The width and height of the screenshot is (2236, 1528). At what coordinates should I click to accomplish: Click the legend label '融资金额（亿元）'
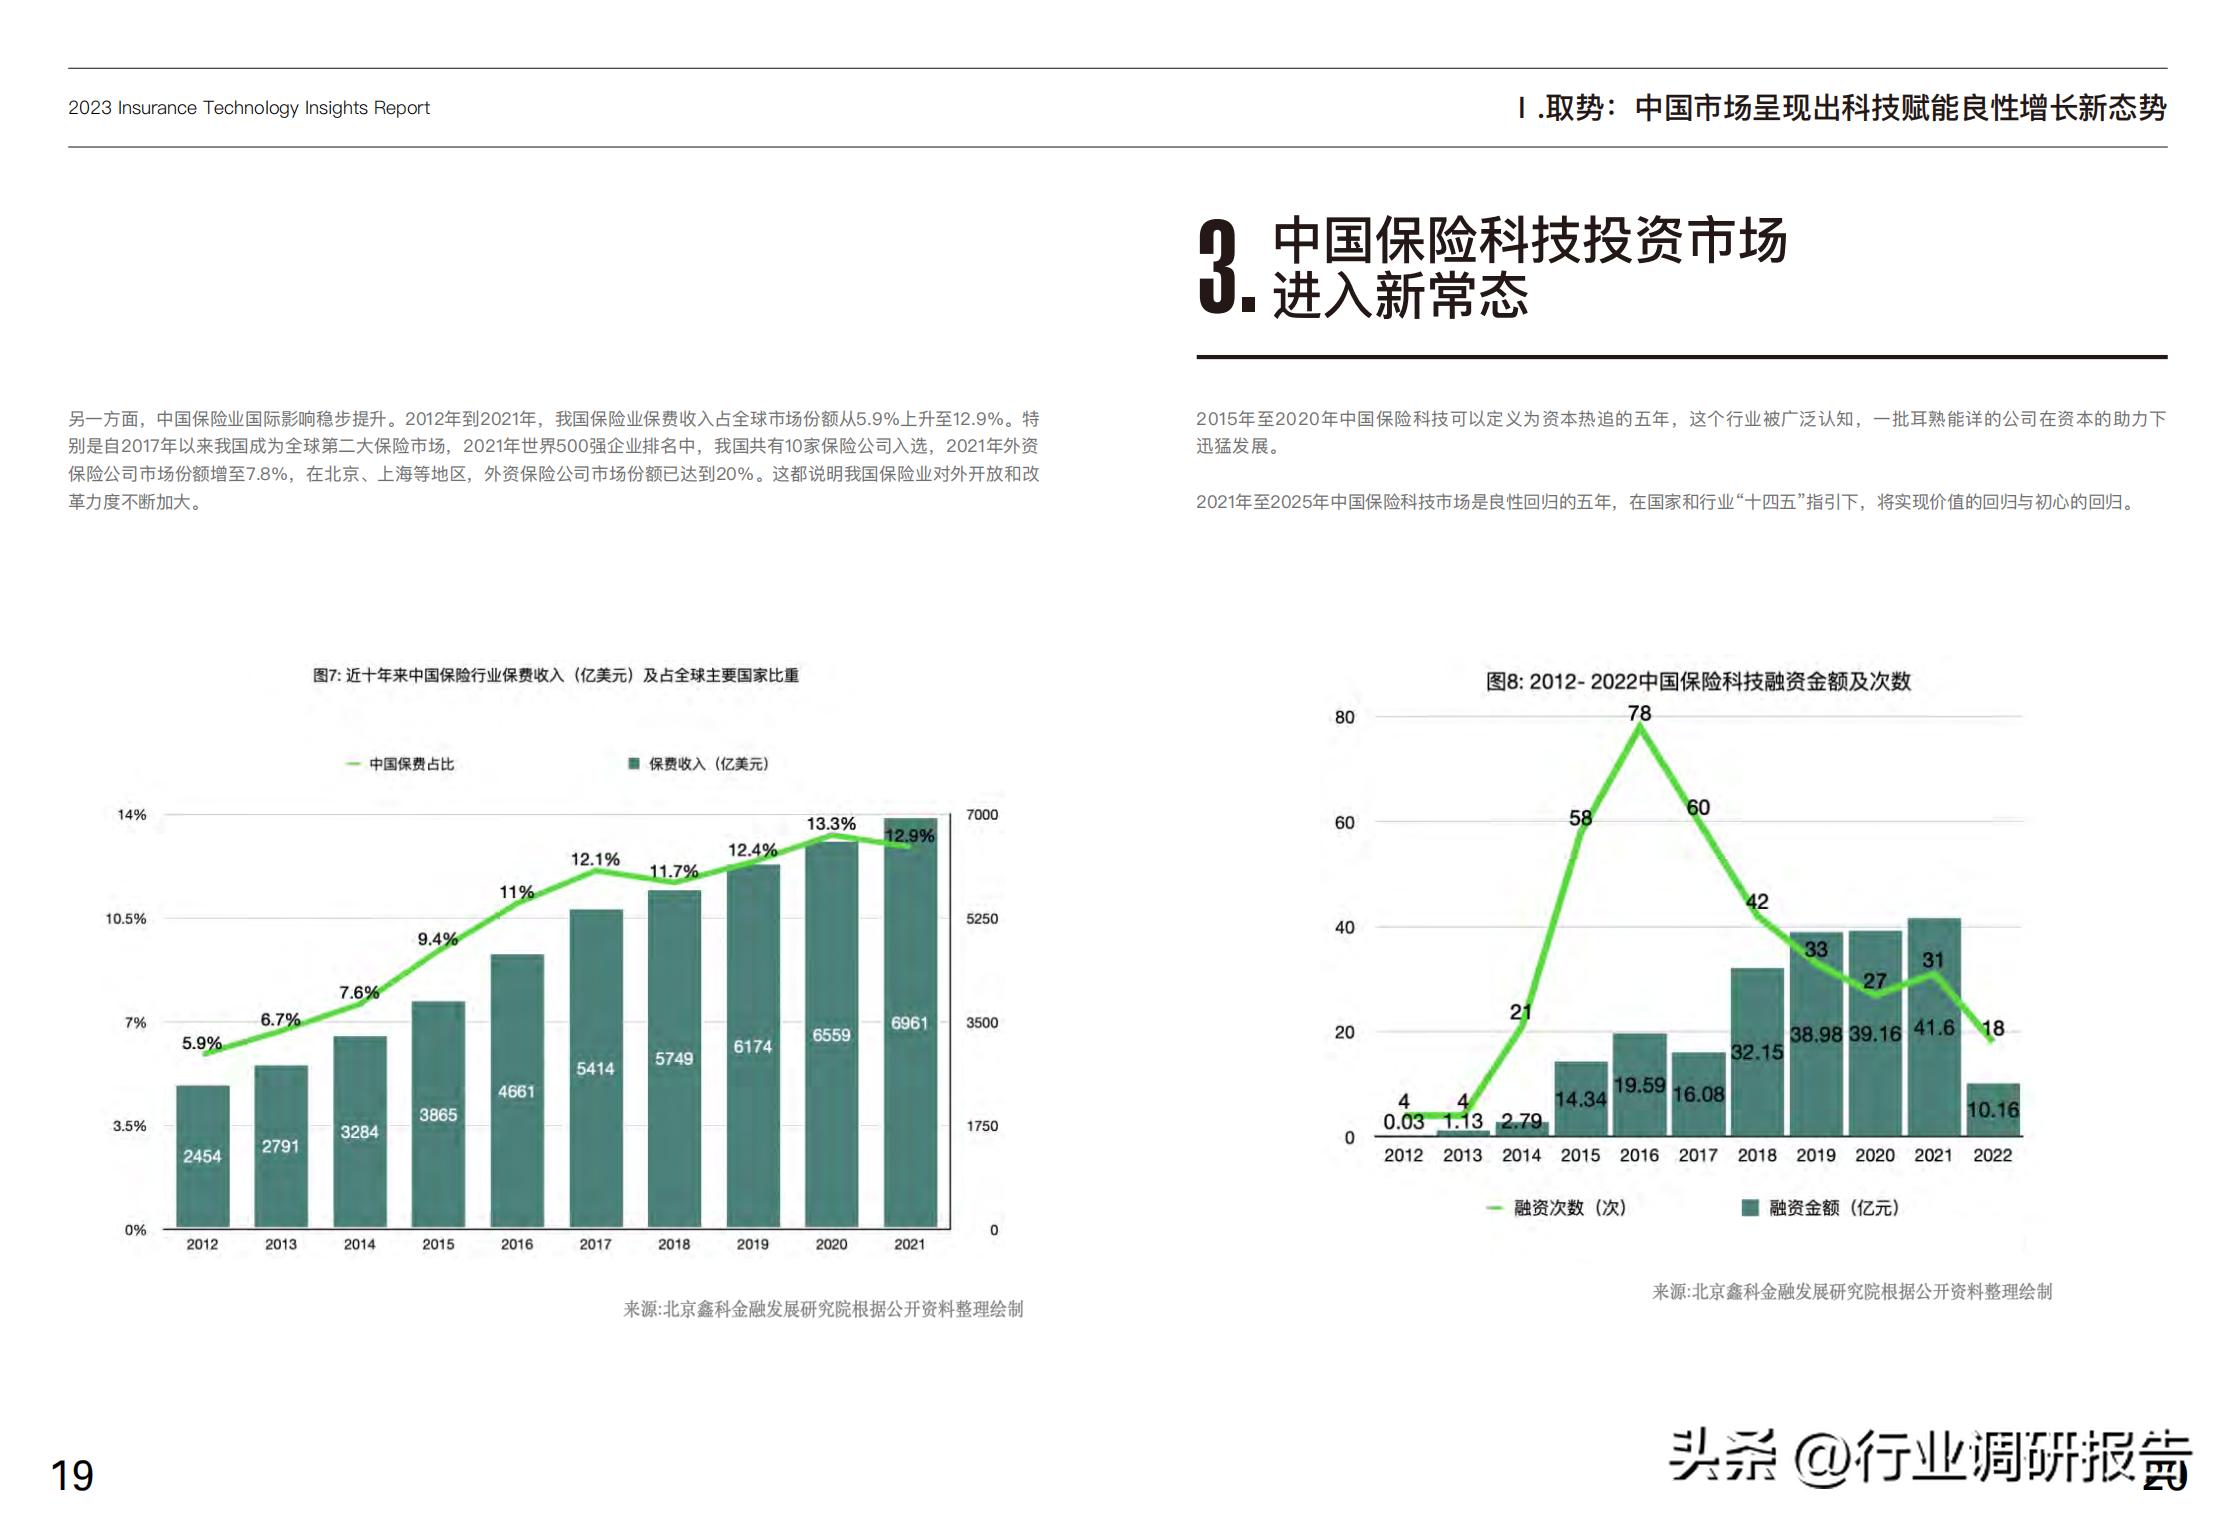click(1834, 1208)
